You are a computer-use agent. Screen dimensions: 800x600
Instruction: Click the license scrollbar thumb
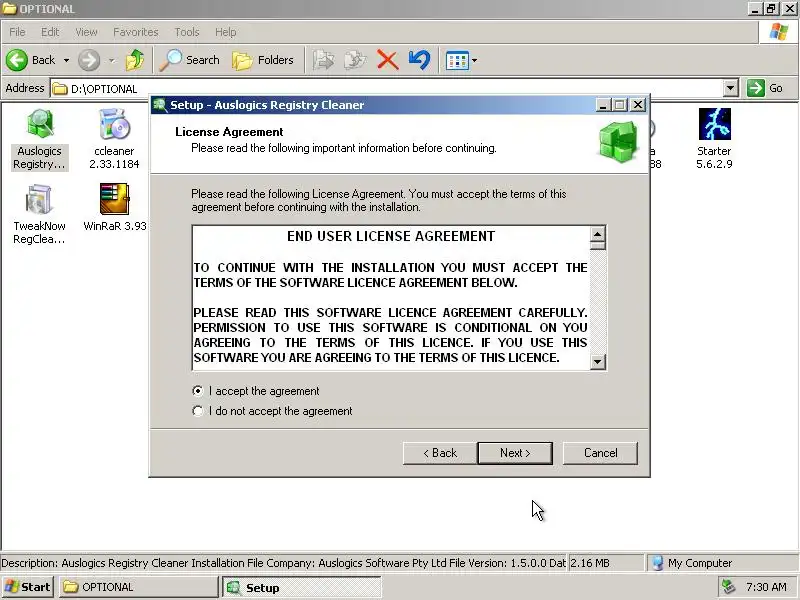point(597,246)
